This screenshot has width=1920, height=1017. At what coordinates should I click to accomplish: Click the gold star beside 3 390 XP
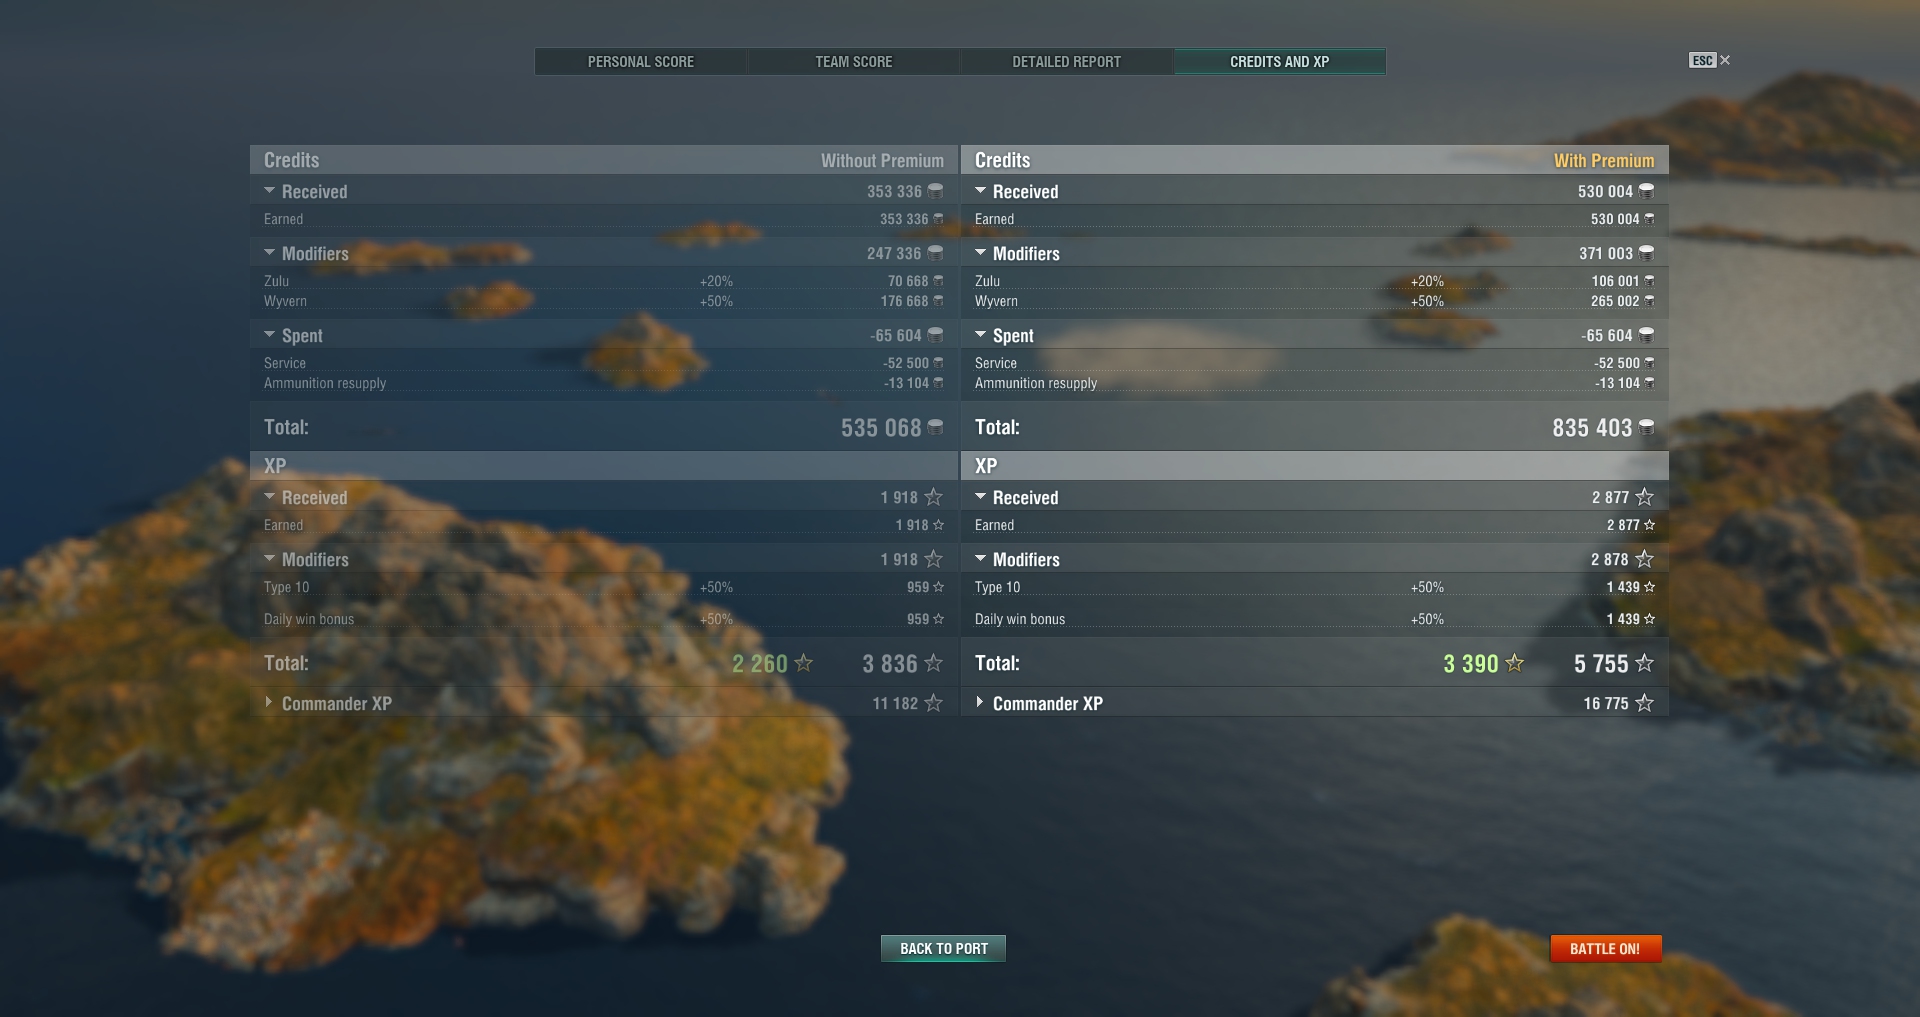pos(1514,663)
